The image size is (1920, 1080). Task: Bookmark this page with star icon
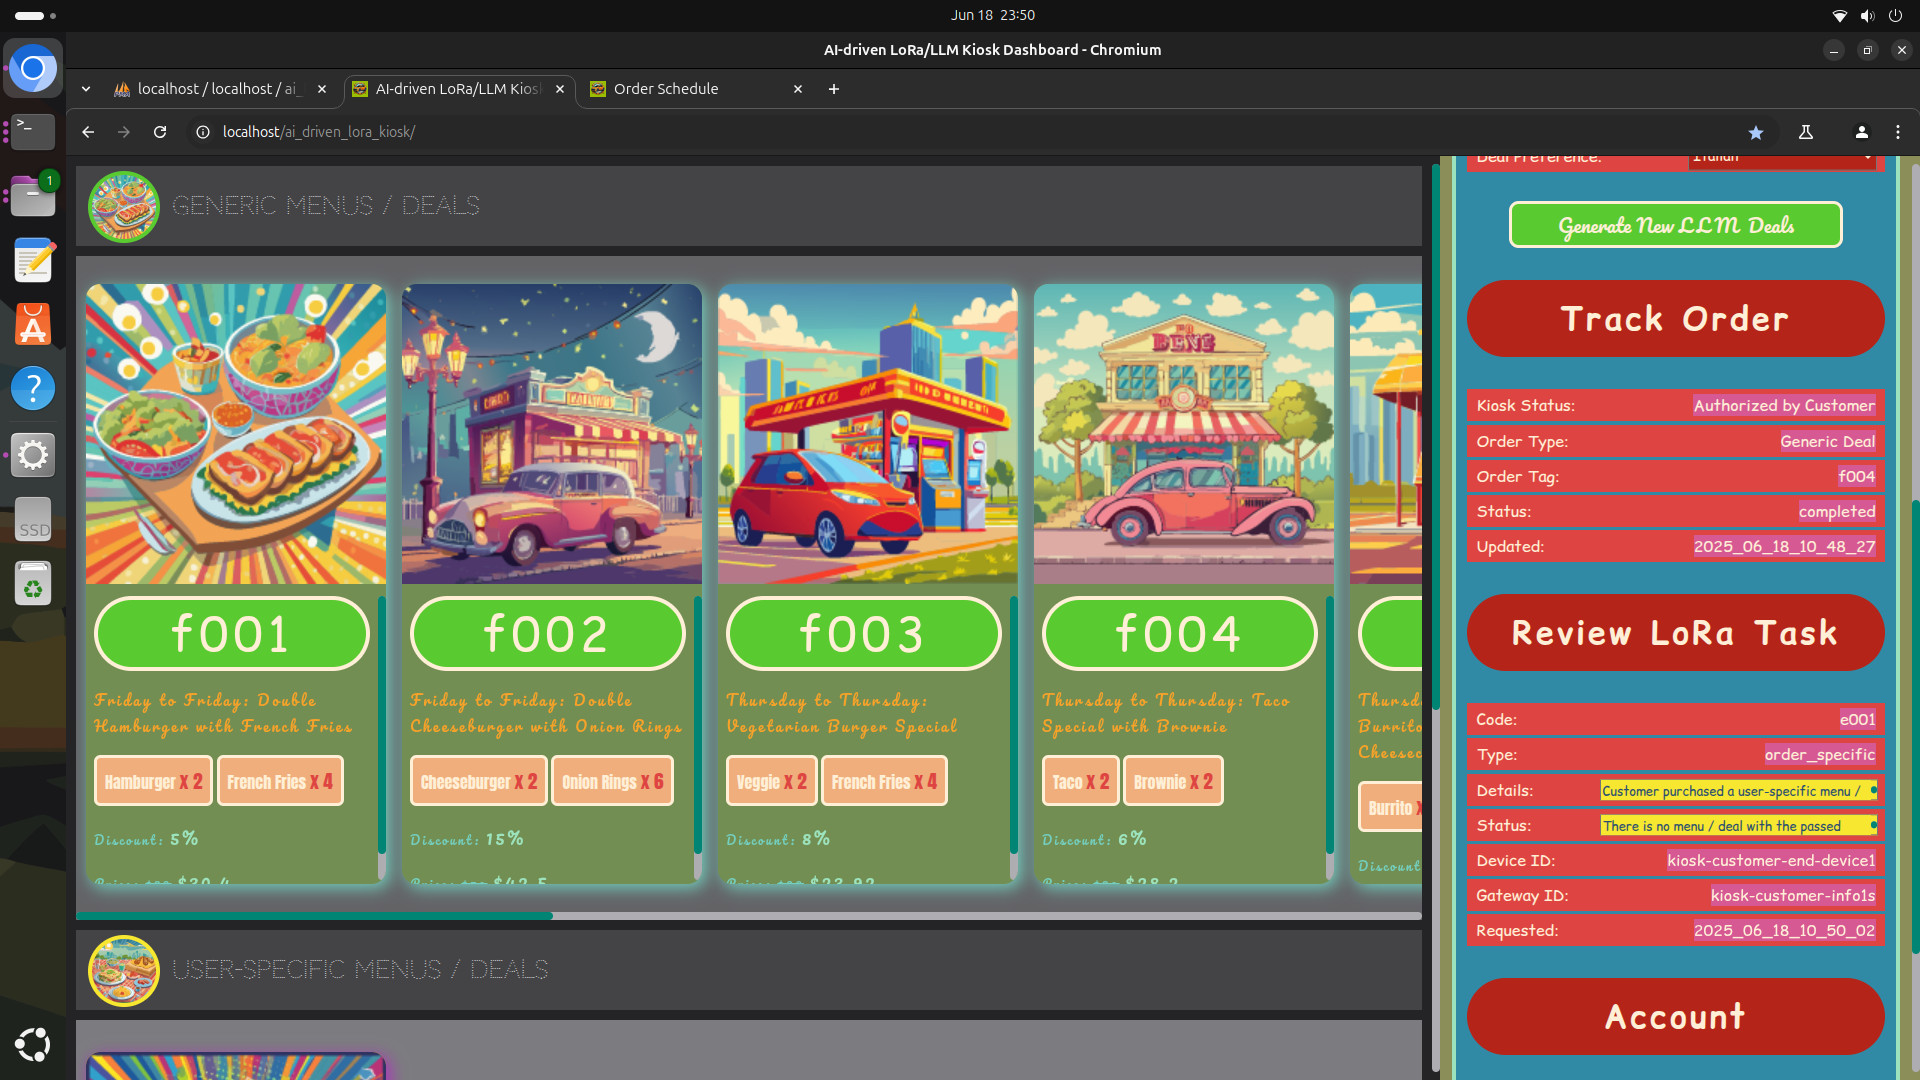click(x=1755, y=132)
